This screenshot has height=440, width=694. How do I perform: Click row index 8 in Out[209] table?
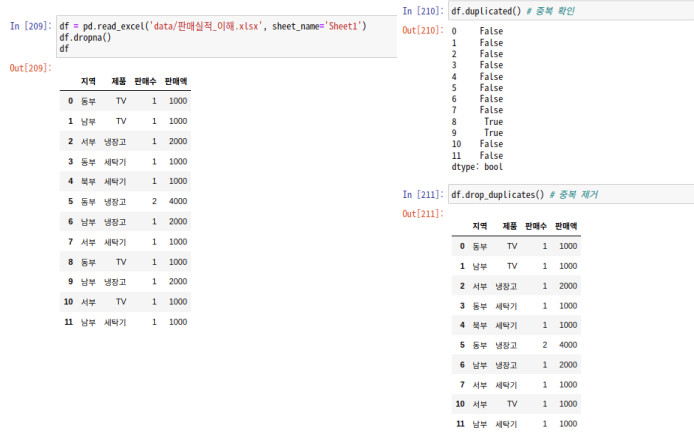[x=70, y=262]
